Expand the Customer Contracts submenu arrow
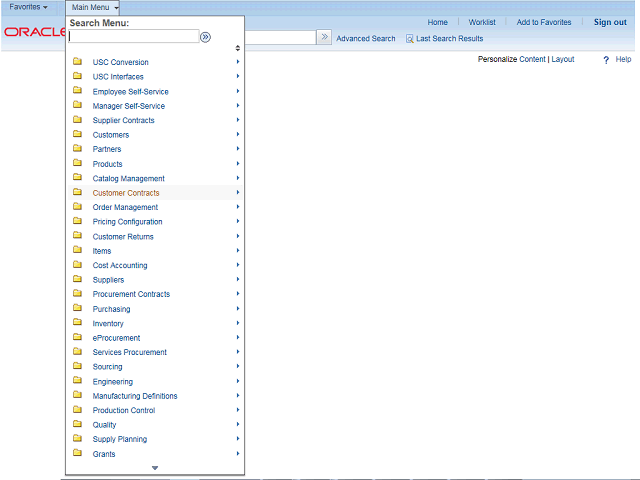The image size is (640, 480). [238, 192]
